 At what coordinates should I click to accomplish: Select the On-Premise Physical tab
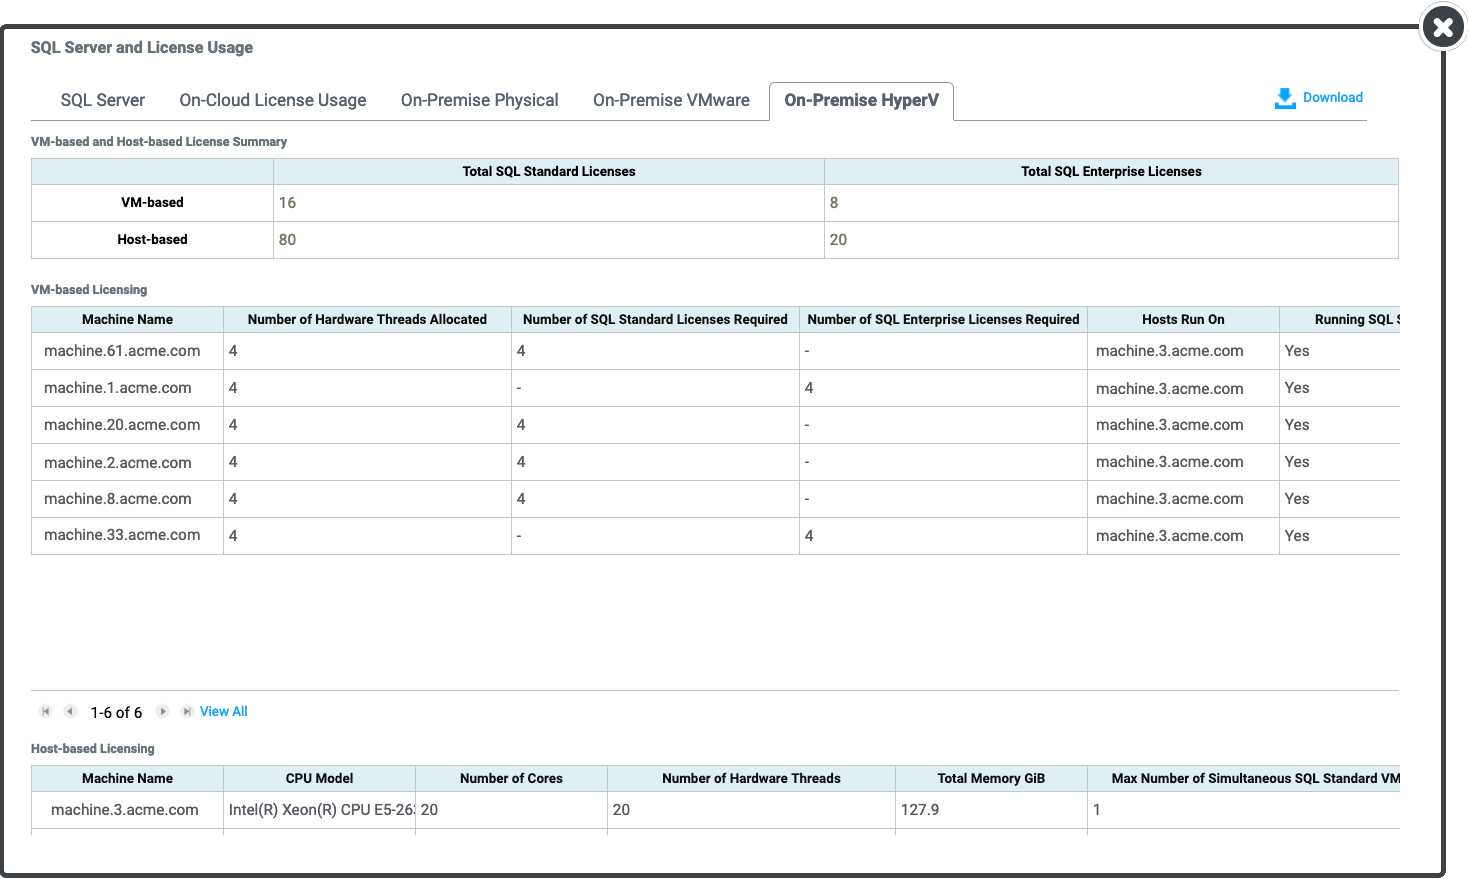tap(479, 100)
